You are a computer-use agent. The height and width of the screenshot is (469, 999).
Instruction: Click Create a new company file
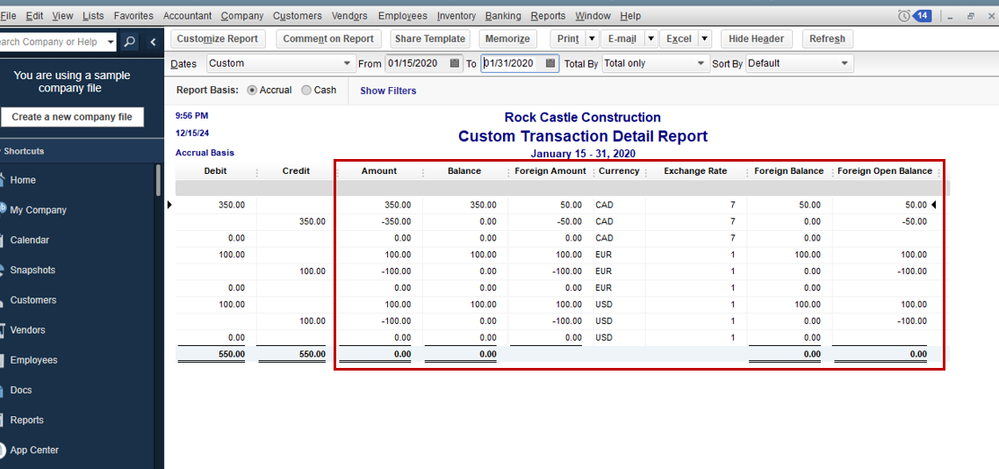[x=72, y=117]
